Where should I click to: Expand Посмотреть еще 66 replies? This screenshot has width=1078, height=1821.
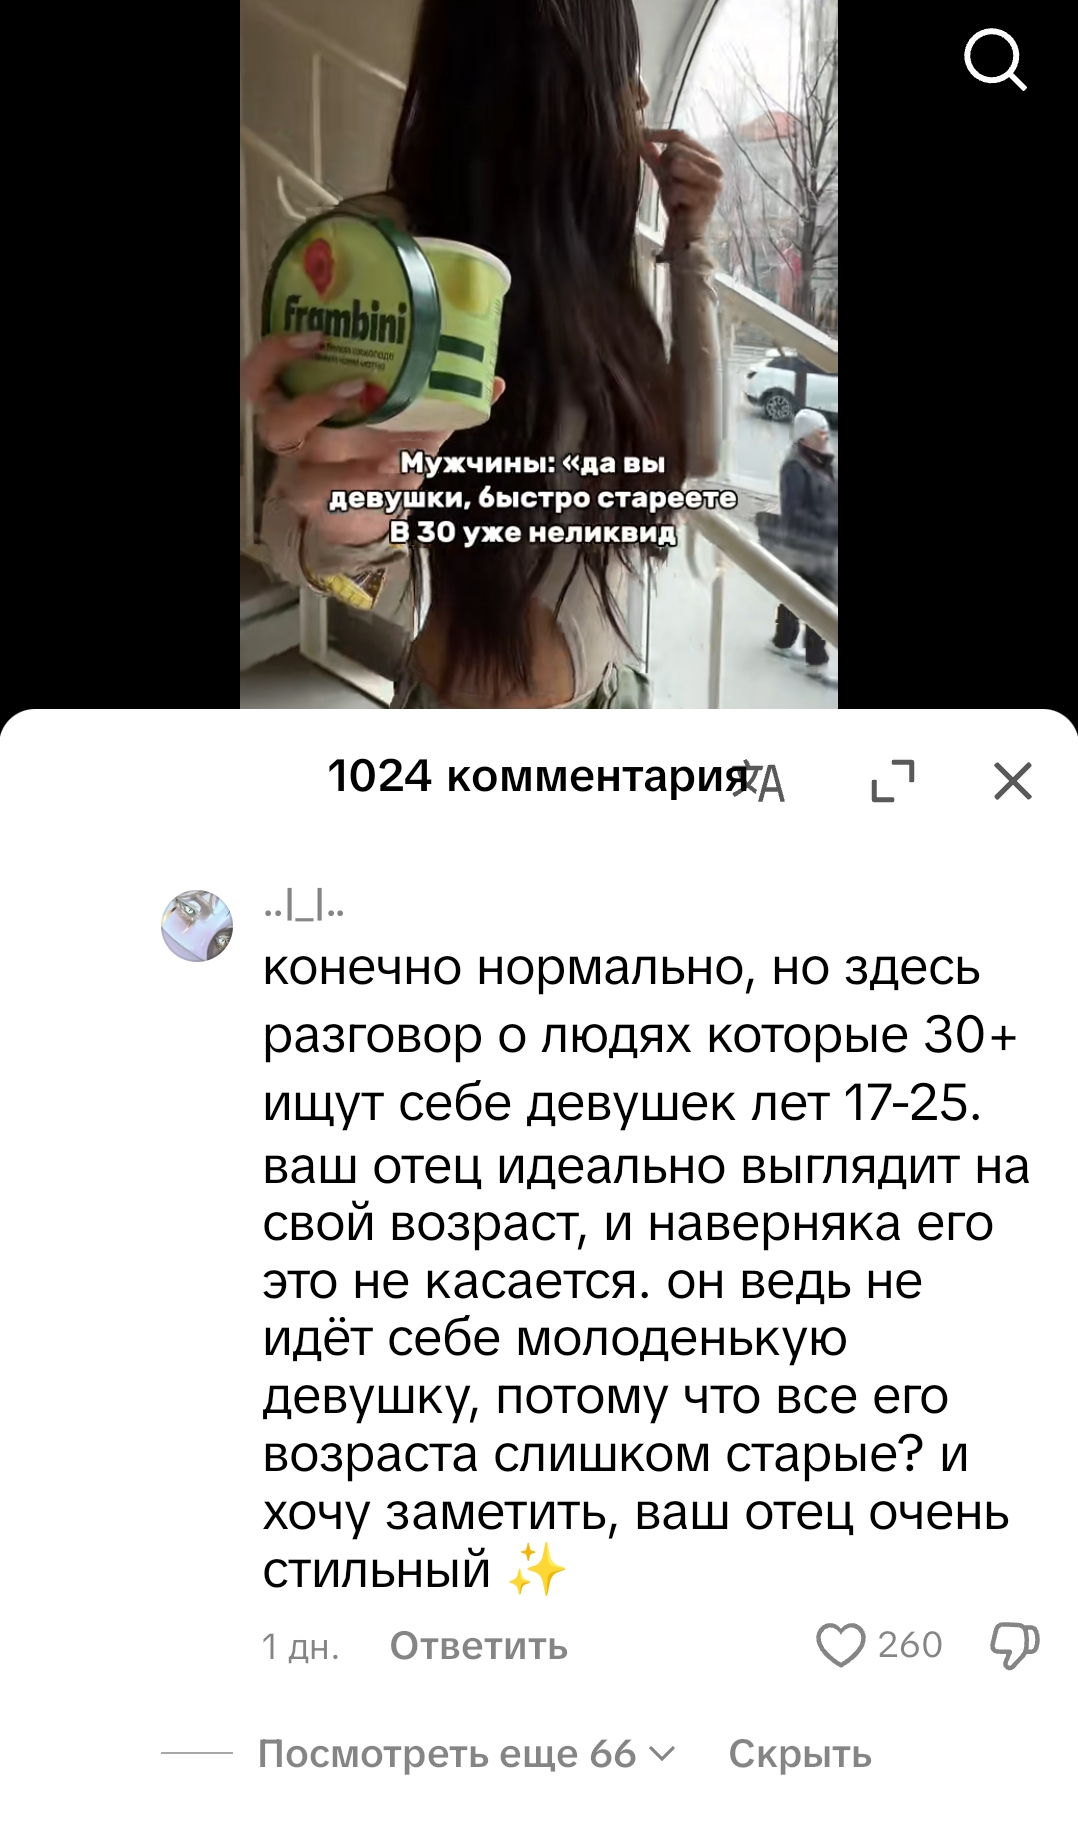(467, 1754)
